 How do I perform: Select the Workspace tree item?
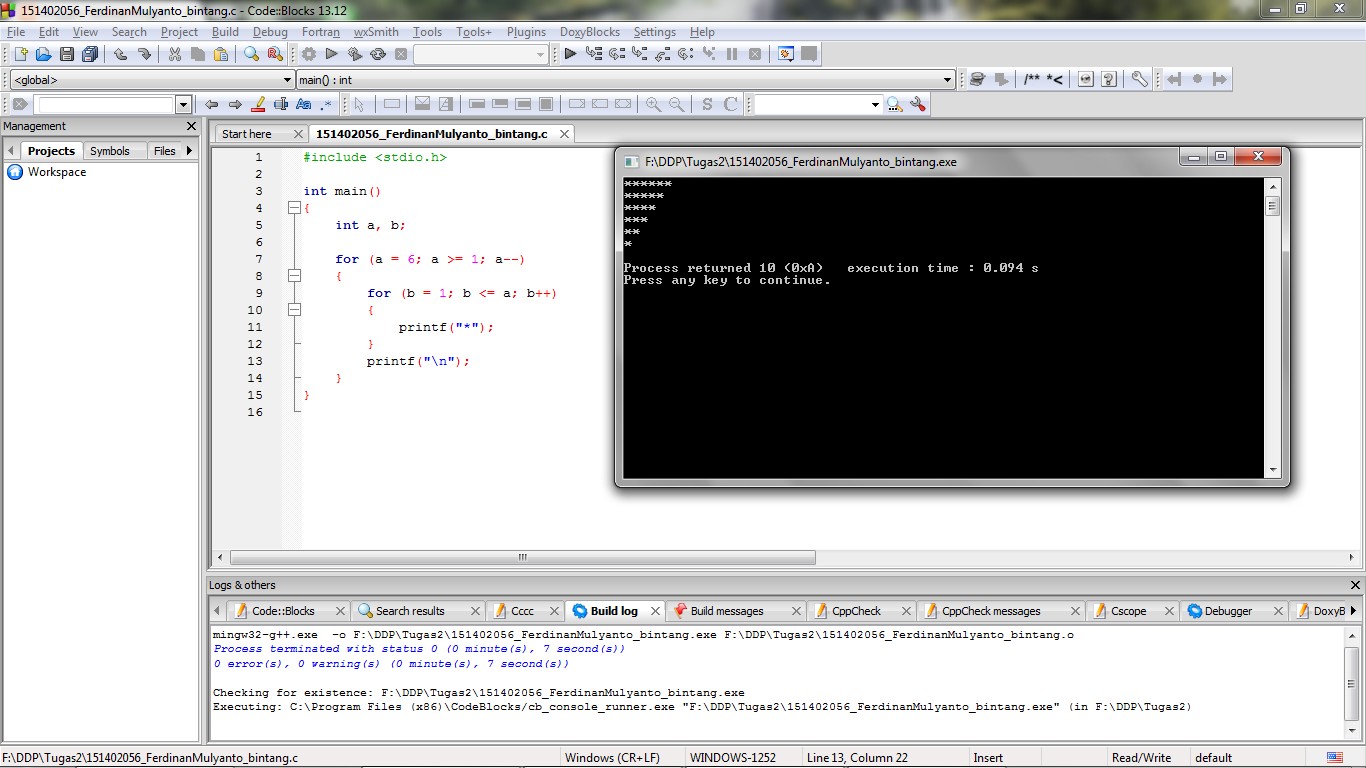tap(57, 172)
